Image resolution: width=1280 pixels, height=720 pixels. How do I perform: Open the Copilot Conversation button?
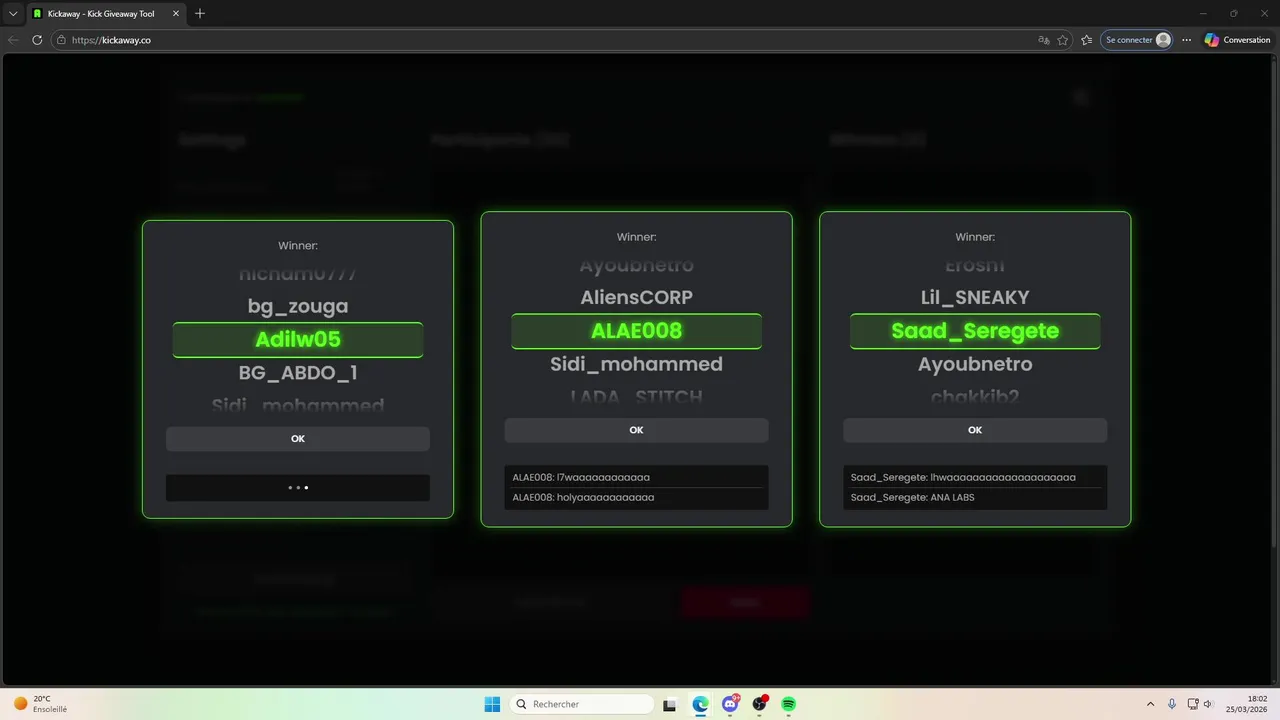pos(1238,40)
